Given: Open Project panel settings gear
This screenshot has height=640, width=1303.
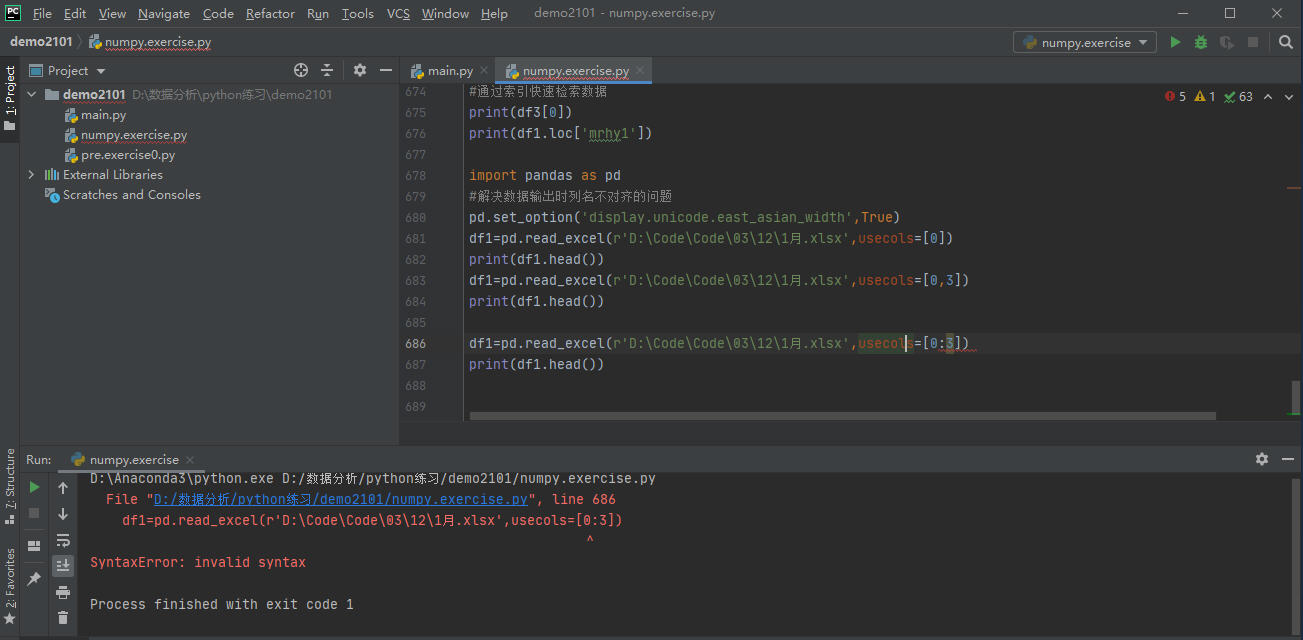Looking at the screenshot, I should [x=360, y=70].
